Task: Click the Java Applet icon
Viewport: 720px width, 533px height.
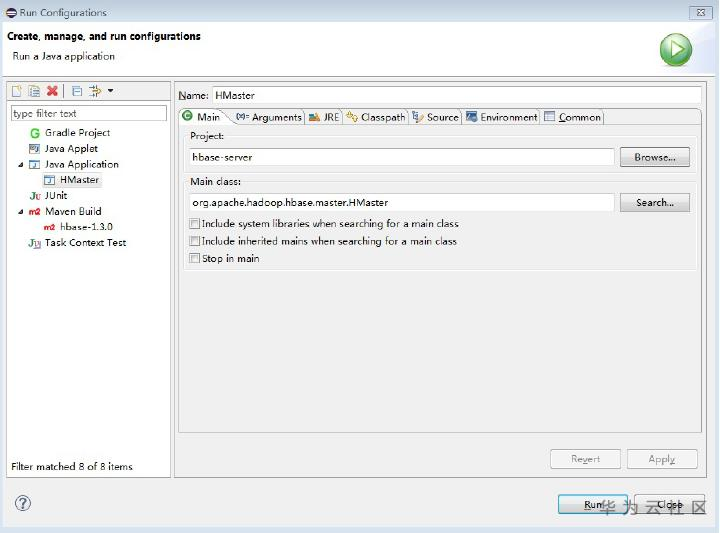Action: pyautogui.click(x=35, y=149)
